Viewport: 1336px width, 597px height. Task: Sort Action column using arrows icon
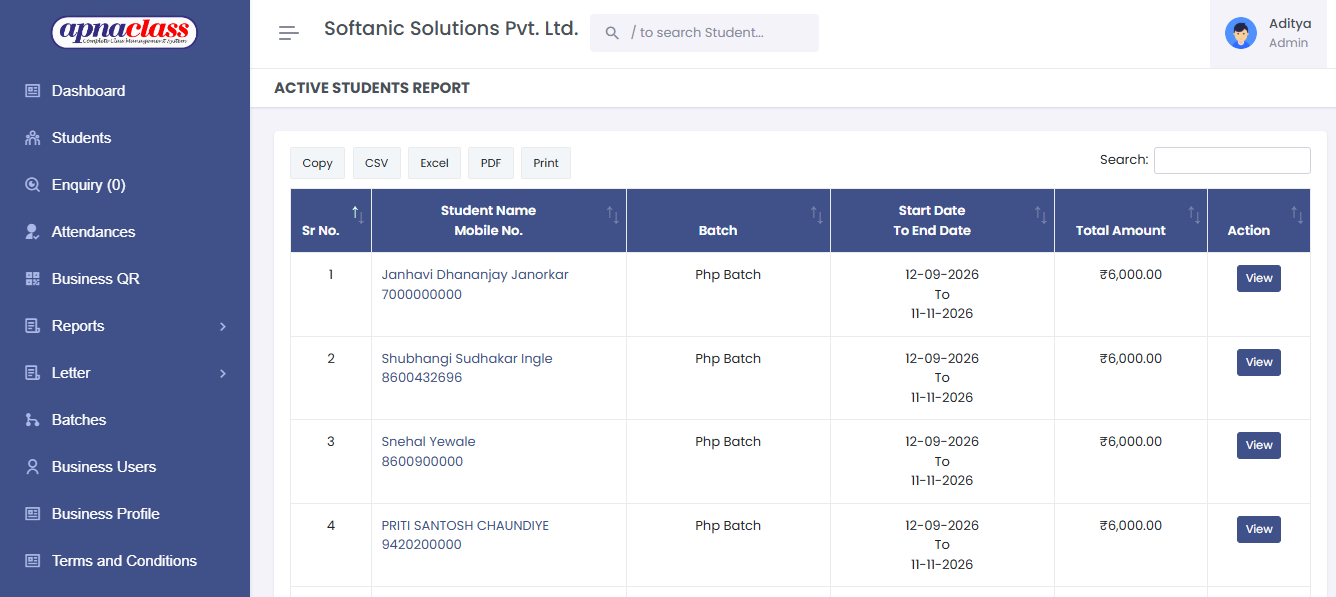pos(1297,214)
